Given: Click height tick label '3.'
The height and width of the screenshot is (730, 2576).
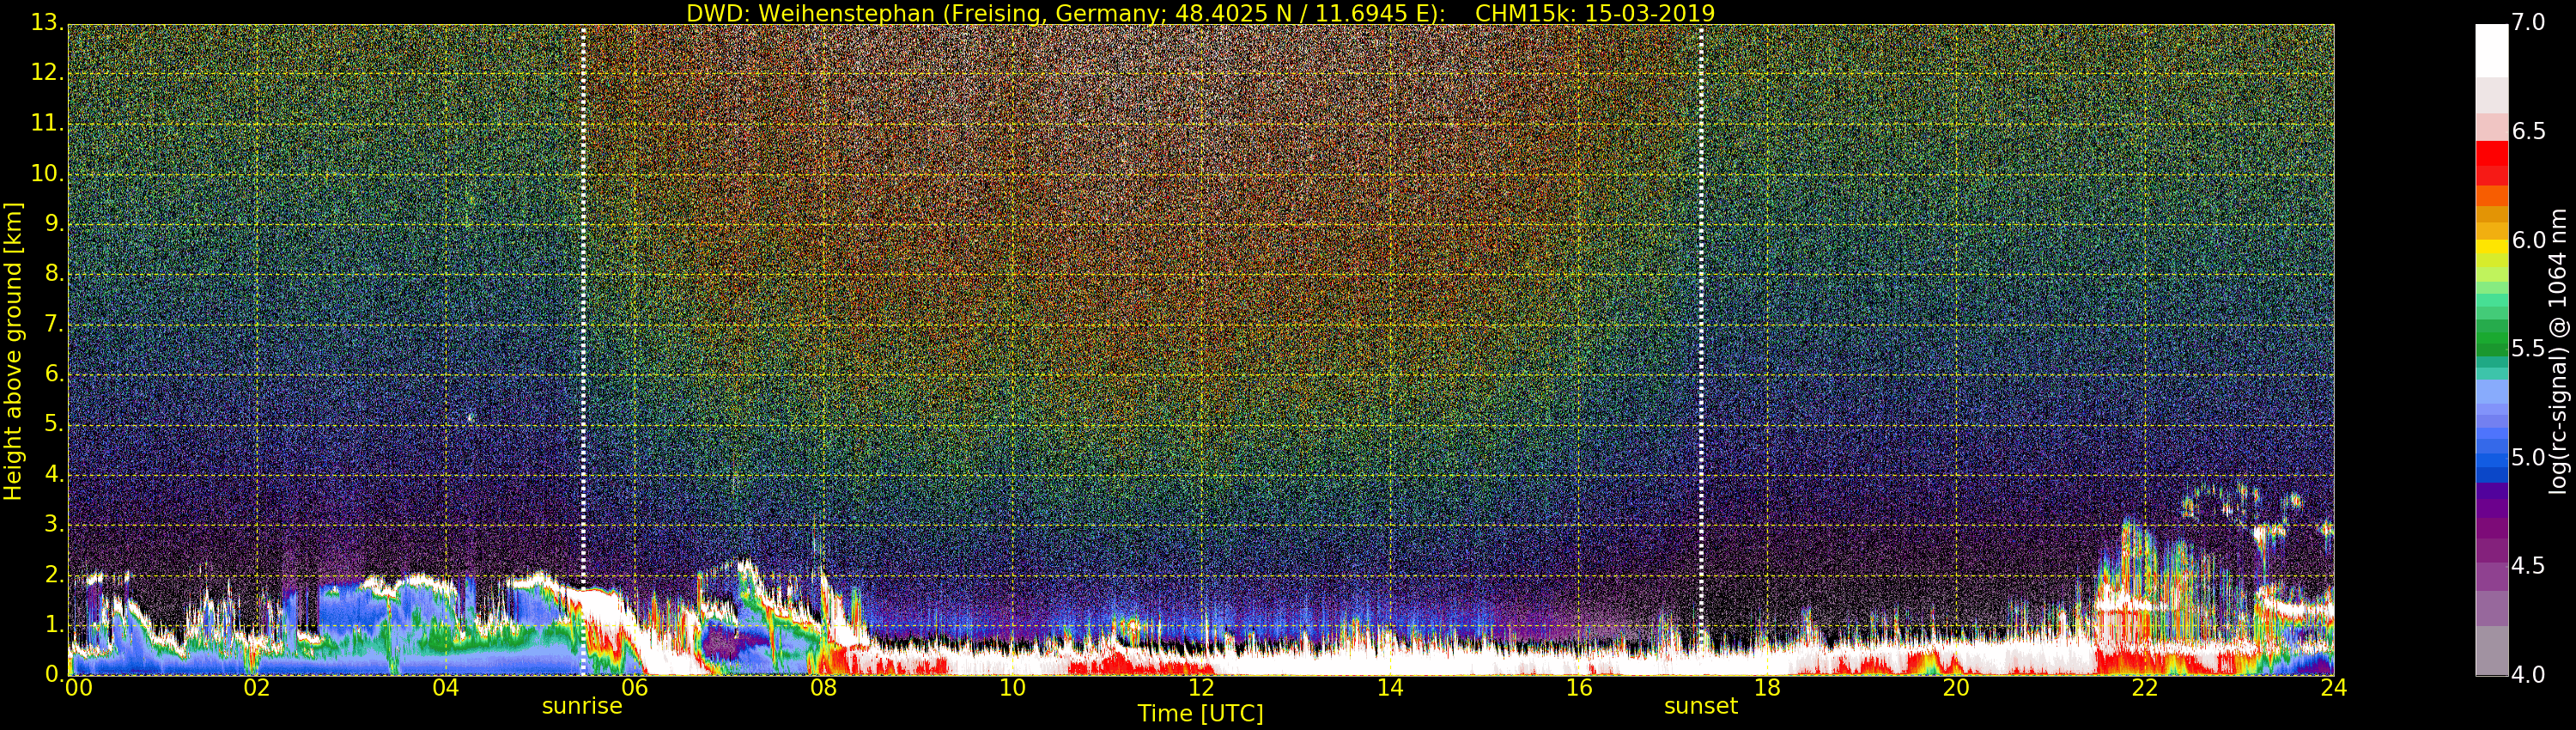Looking at the screenshot, I should tap(53, 524).
